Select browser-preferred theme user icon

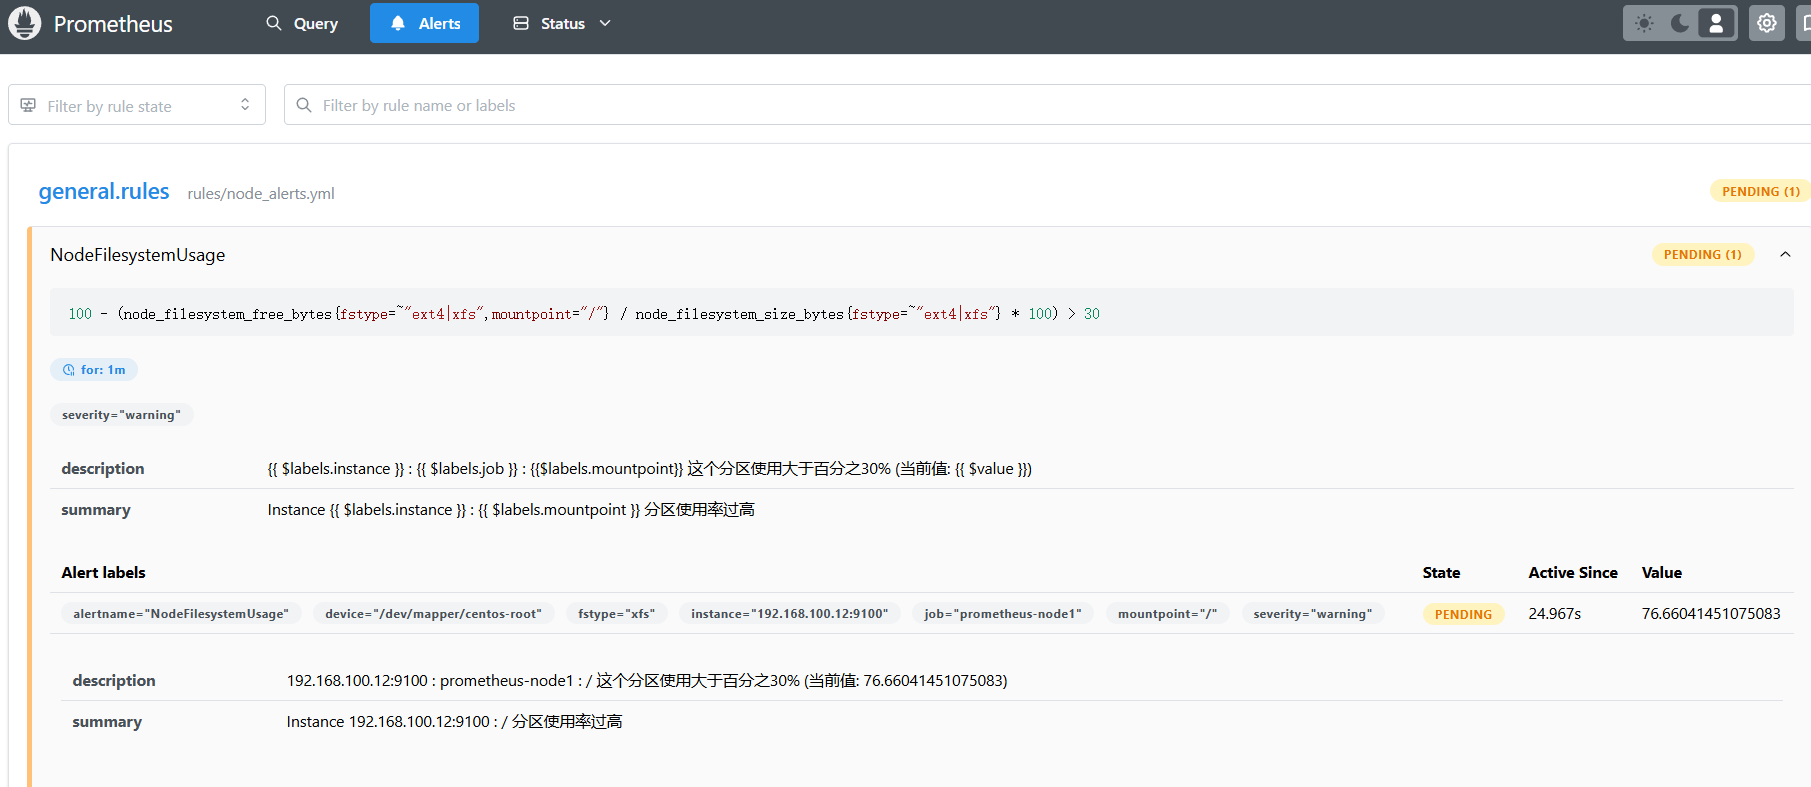tap(1716, 23)
